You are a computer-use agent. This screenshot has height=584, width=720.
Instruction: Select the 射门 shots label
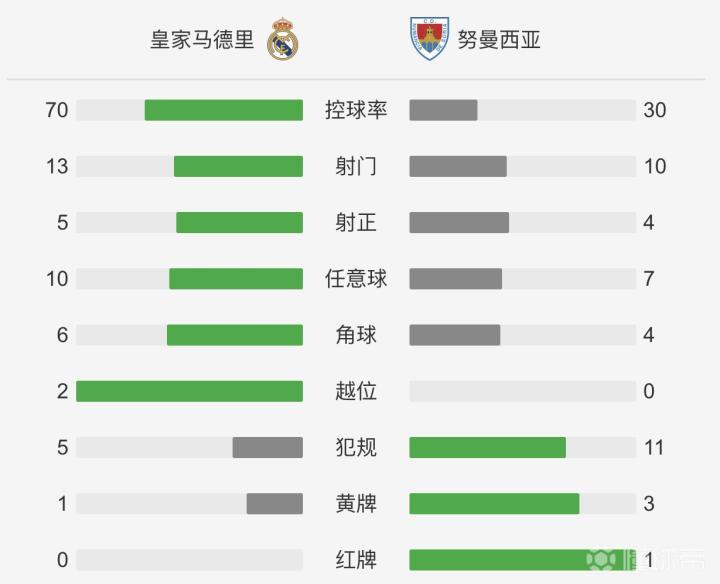click(356, 166)
